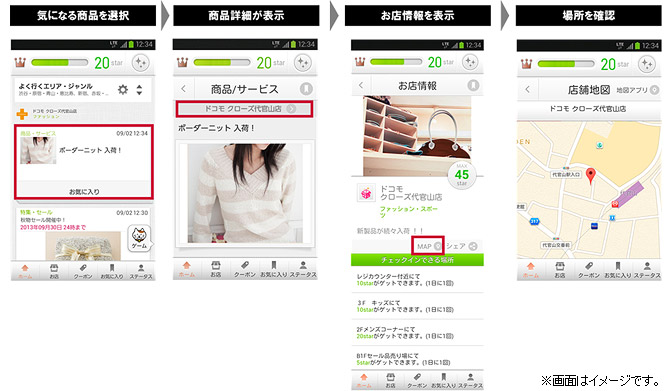Open settings gear in area/genre panel

tap(123, 90)
